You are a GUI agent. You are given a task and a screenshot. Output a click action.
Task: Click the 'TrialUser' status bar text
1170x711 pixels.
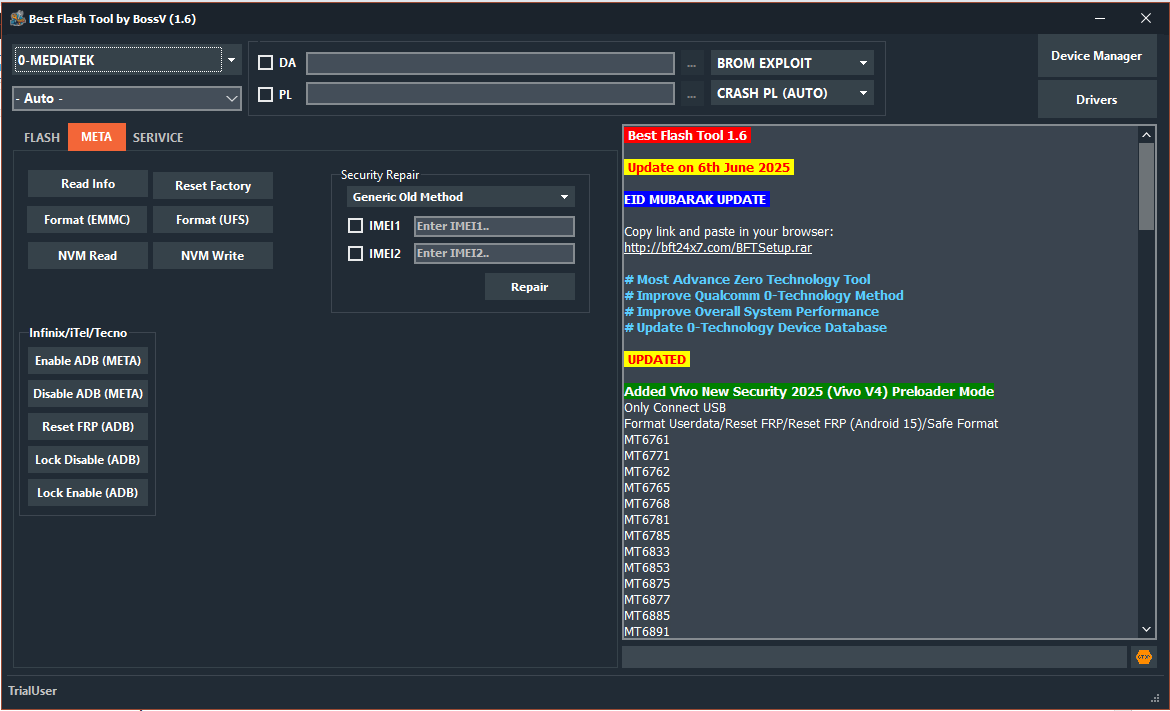33,691
